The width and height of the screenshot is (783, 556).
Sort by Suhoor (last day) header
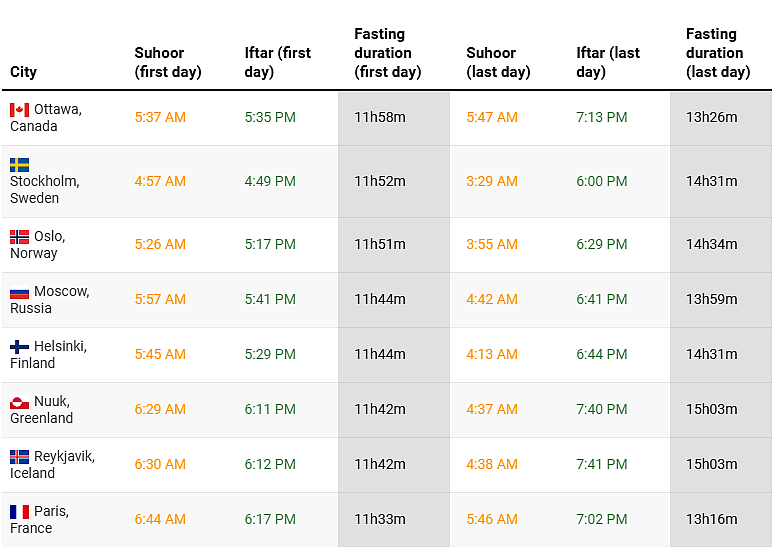click(x=500, y=62)
